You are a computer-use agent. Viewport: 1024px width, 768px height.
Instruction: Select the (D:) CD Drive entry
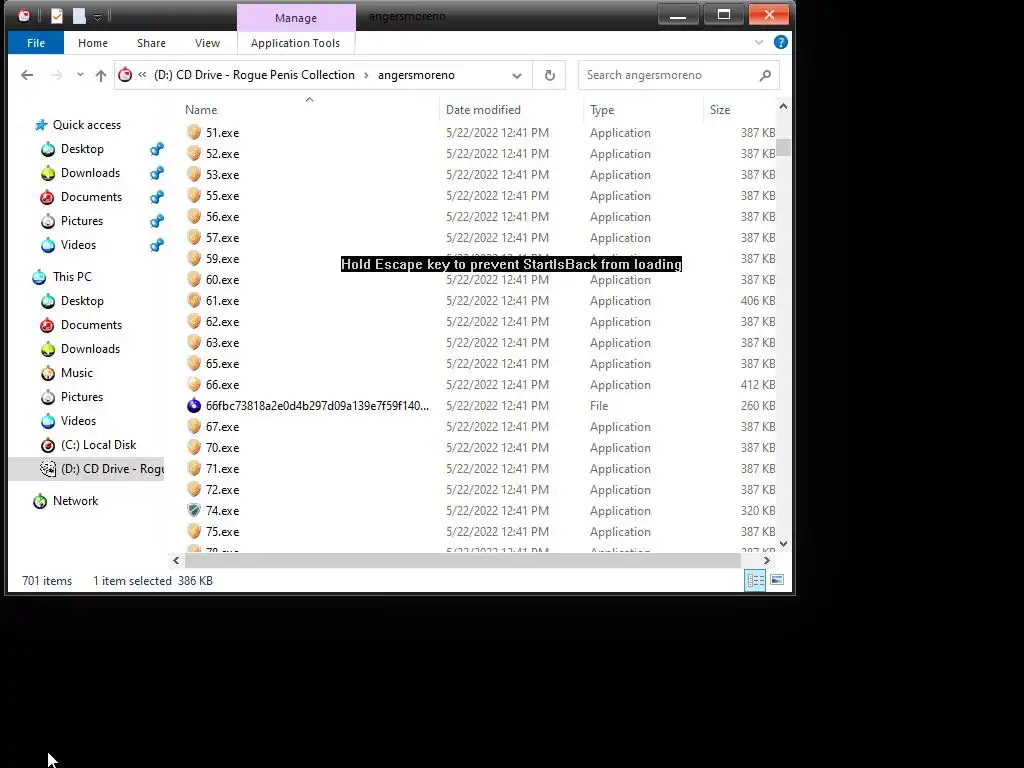[86, 469]
